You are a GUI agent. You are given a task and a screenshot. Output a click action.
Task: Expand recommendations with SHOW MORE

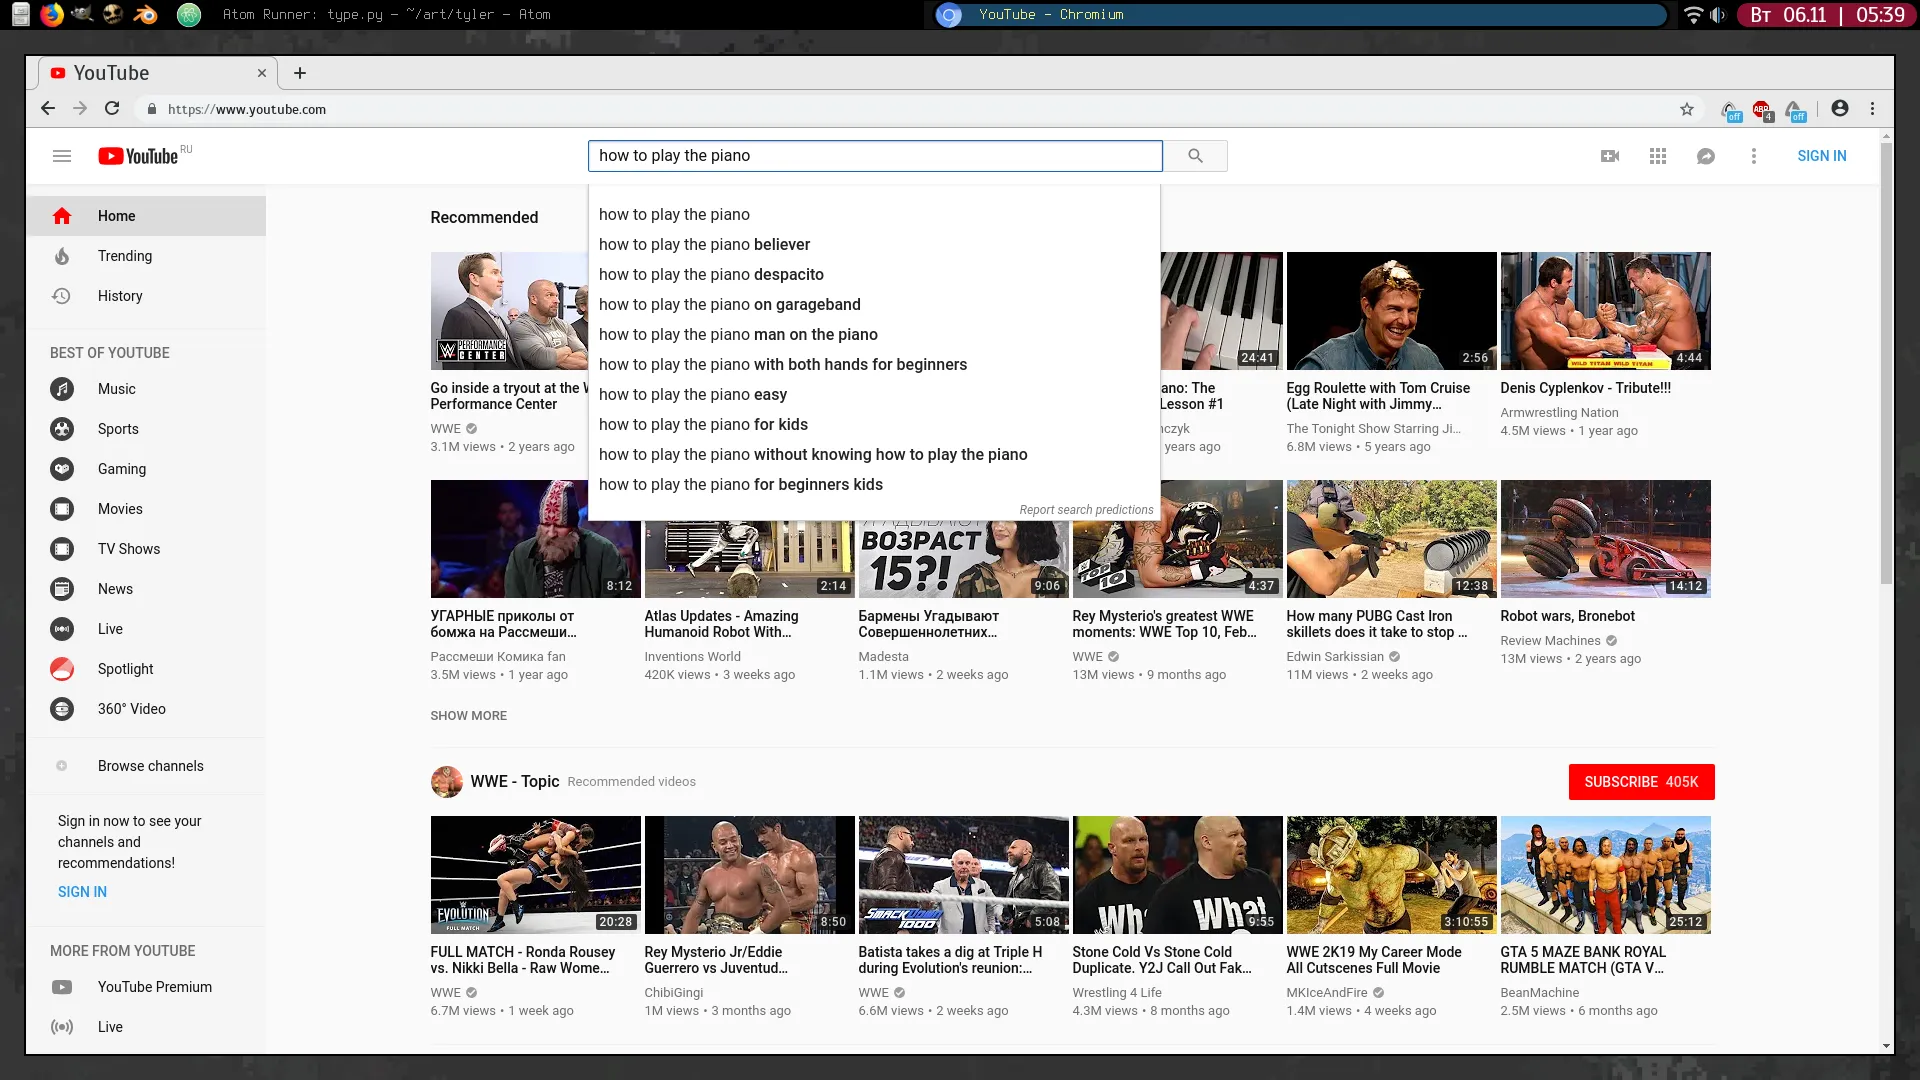(x=468, y=716)
